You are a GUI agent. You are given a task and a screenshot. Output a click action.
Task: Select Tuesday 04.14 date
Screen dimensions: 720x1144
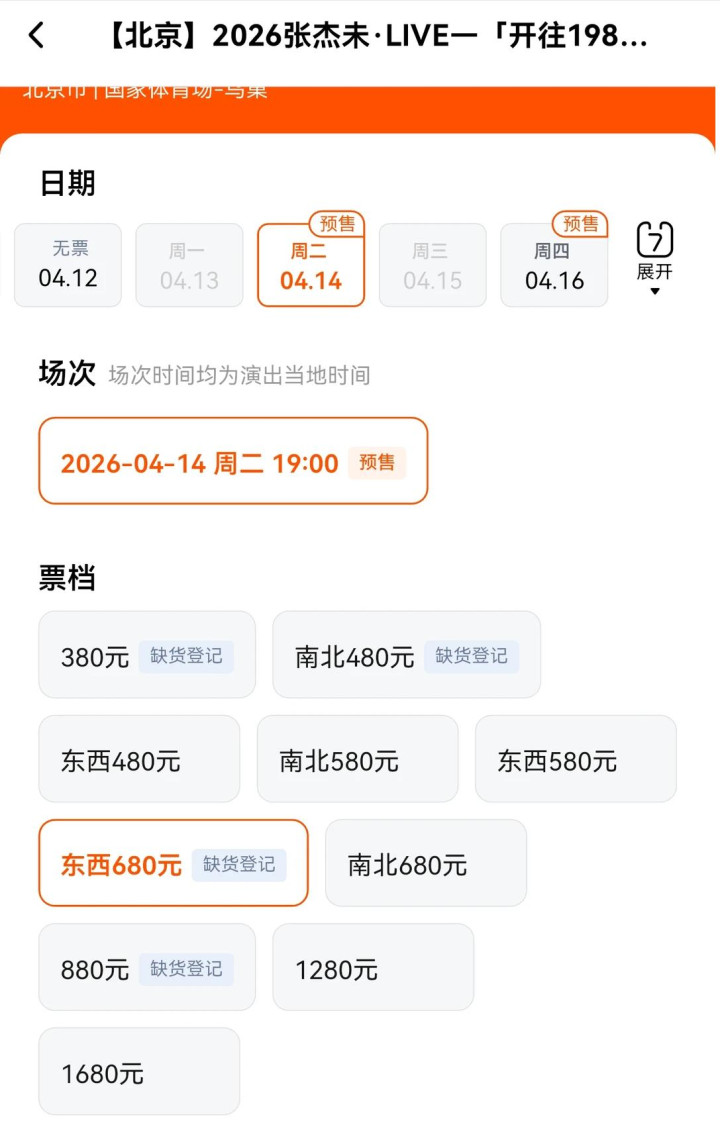(x=311, y=266)
